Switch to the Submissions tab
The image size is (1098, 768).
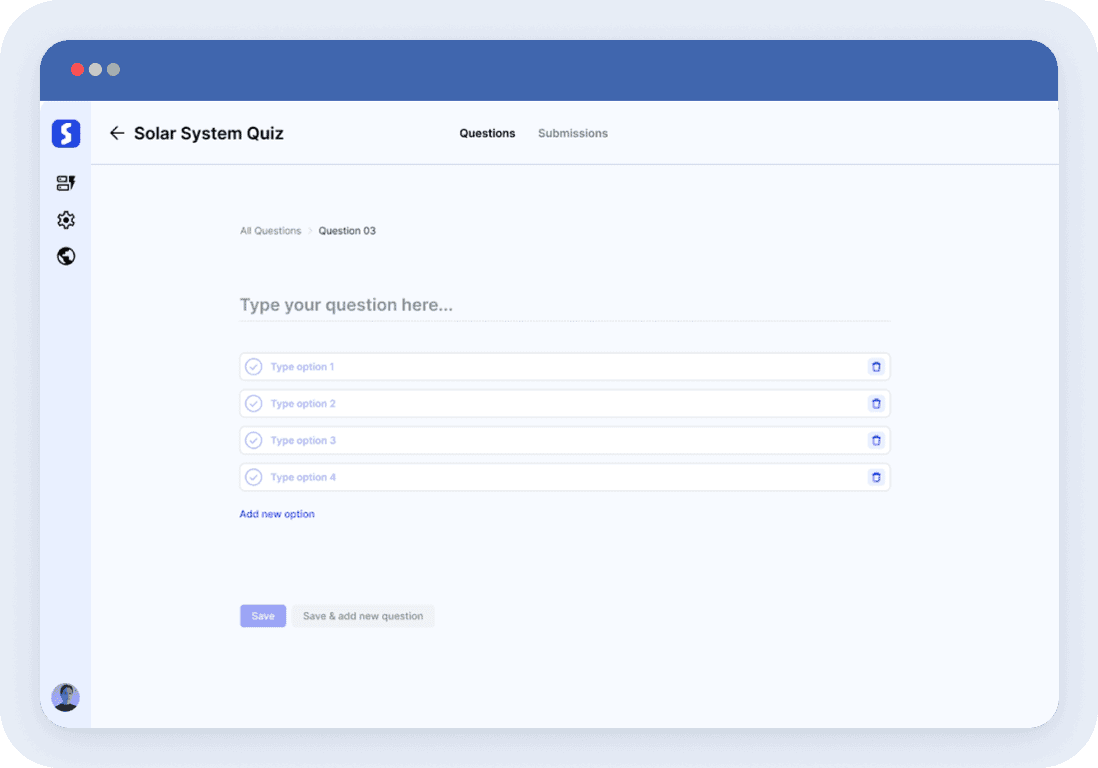(573, 133)
